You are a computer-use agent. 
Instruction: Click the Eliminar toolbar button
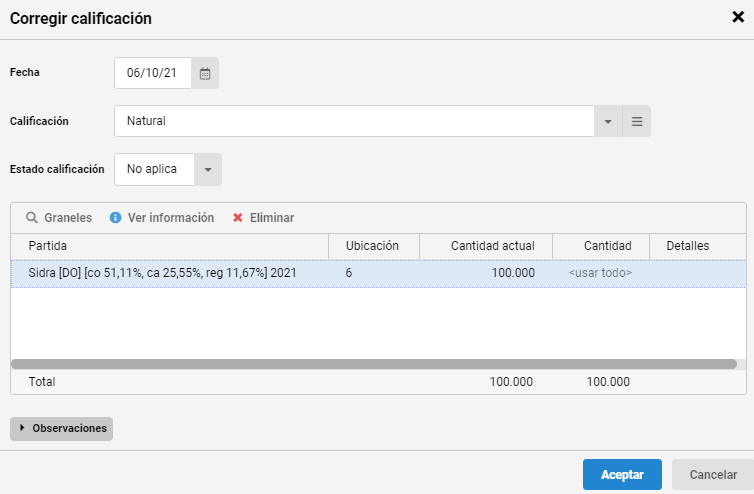pos(264,218)
